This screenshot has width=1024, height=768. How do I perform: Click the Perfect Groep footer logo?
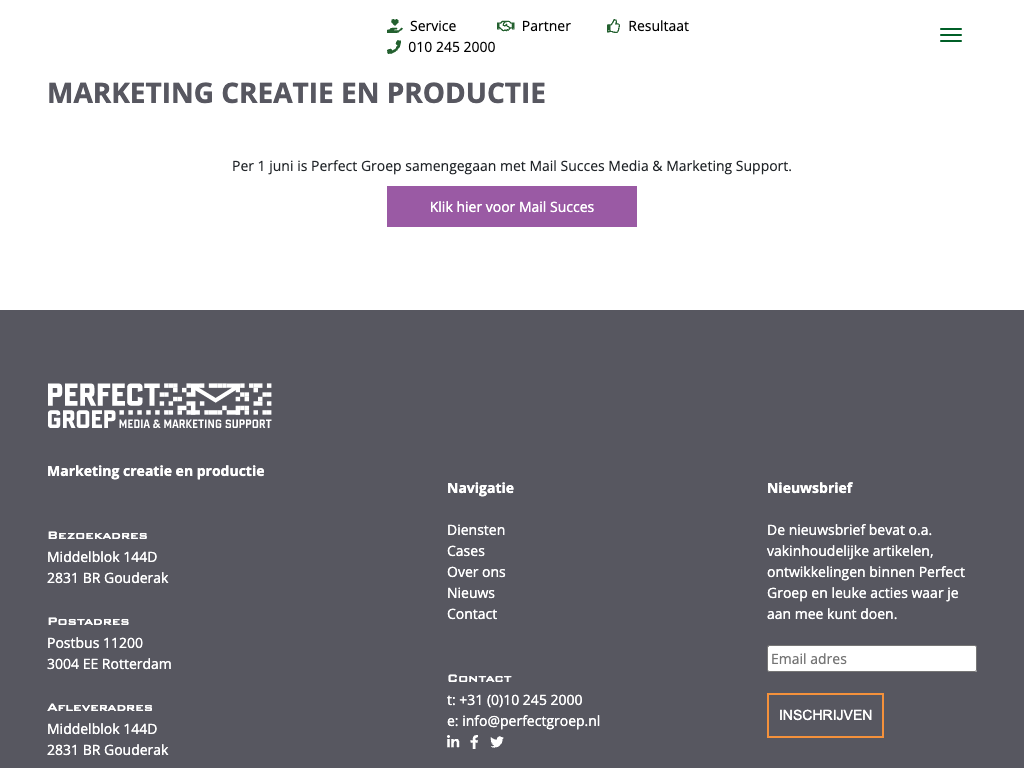(x=160, y=405)
